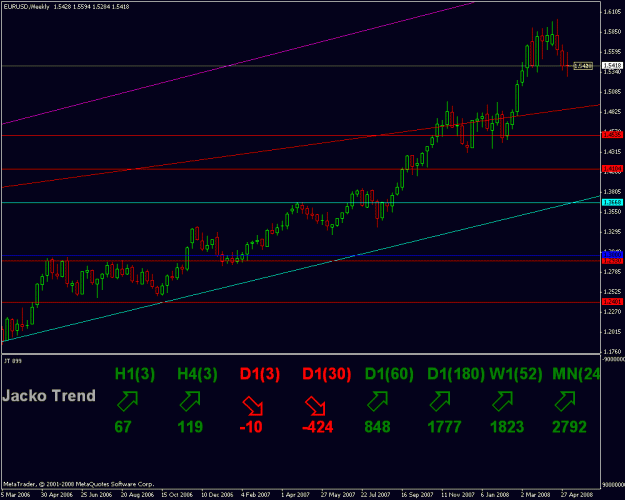Click the JT 099 indicator sub-window label
The width and height of the screenshot is (625, 500).
(x=13, y=361)
